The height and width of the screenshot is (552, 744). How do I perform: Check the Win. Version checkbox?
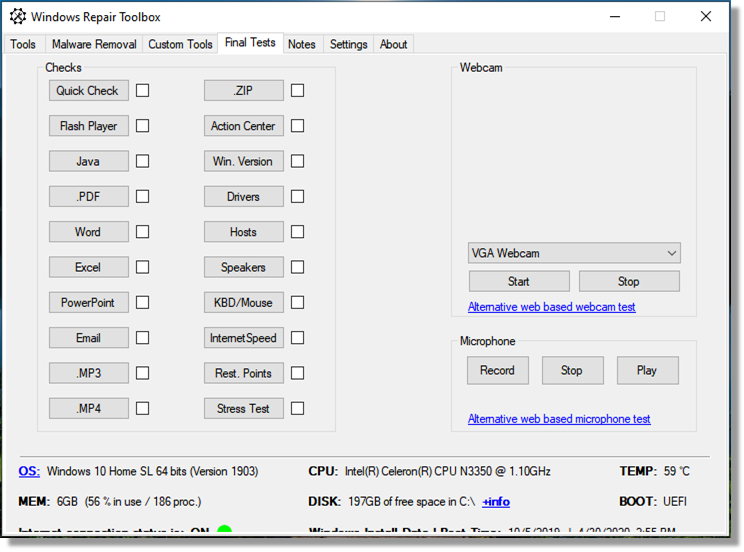(x=298, y=161)
